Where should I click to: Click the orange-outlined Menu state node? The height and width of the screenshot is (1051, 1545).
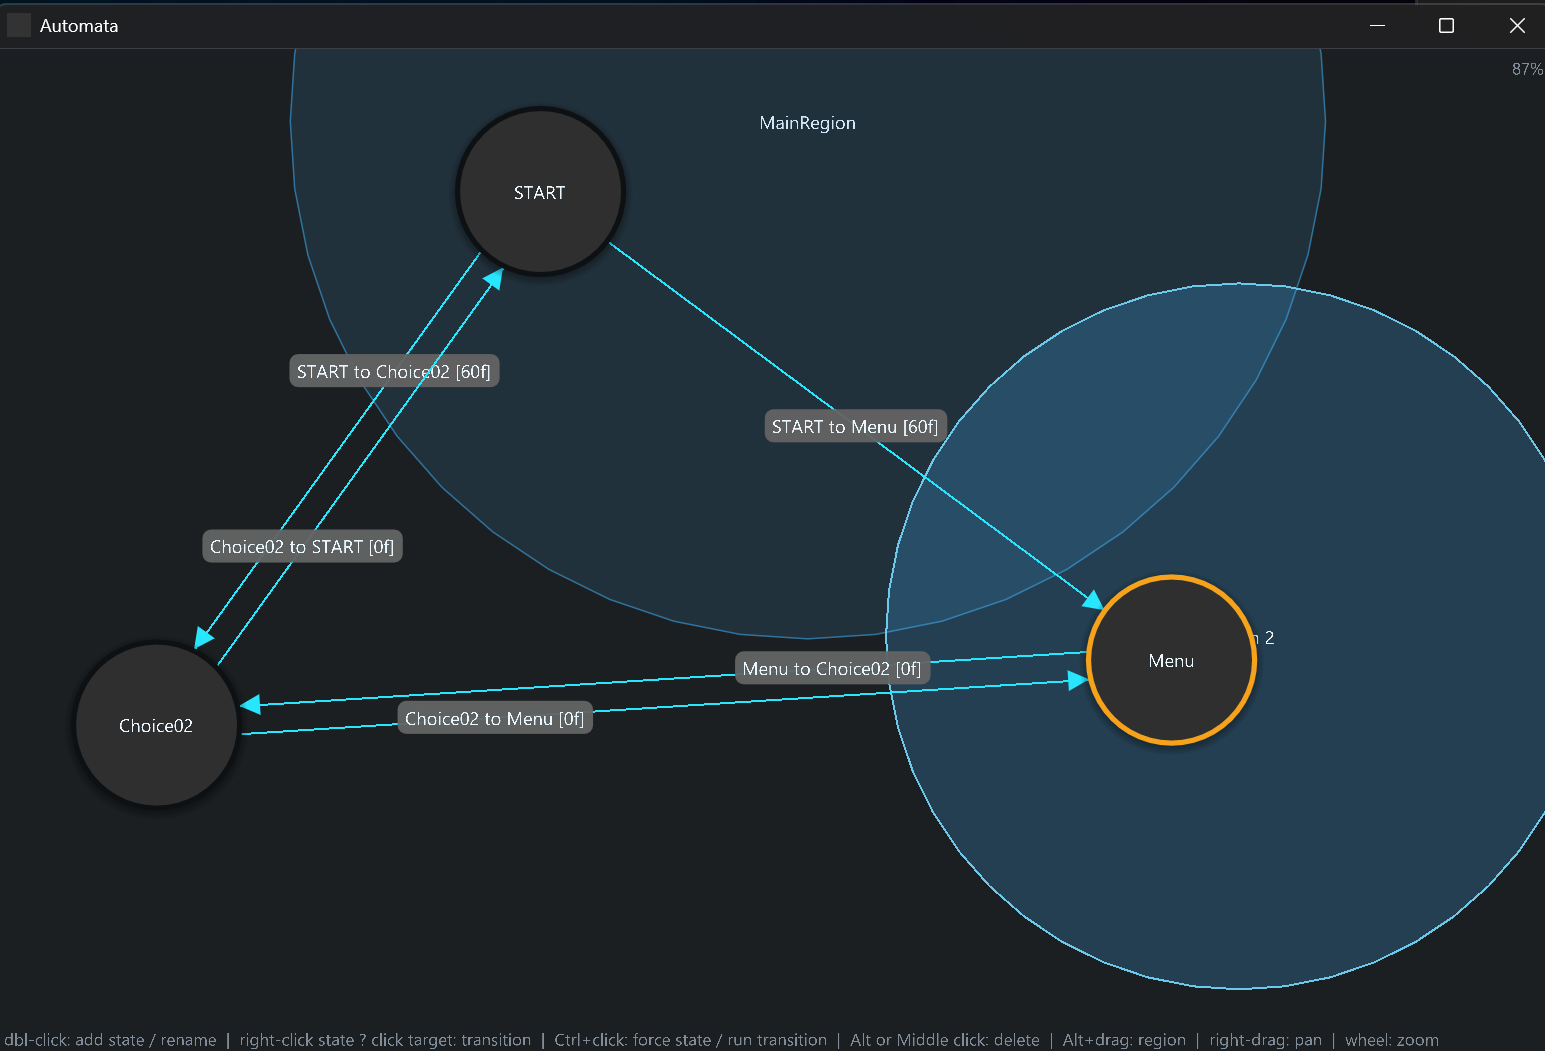coord(1171,660)
